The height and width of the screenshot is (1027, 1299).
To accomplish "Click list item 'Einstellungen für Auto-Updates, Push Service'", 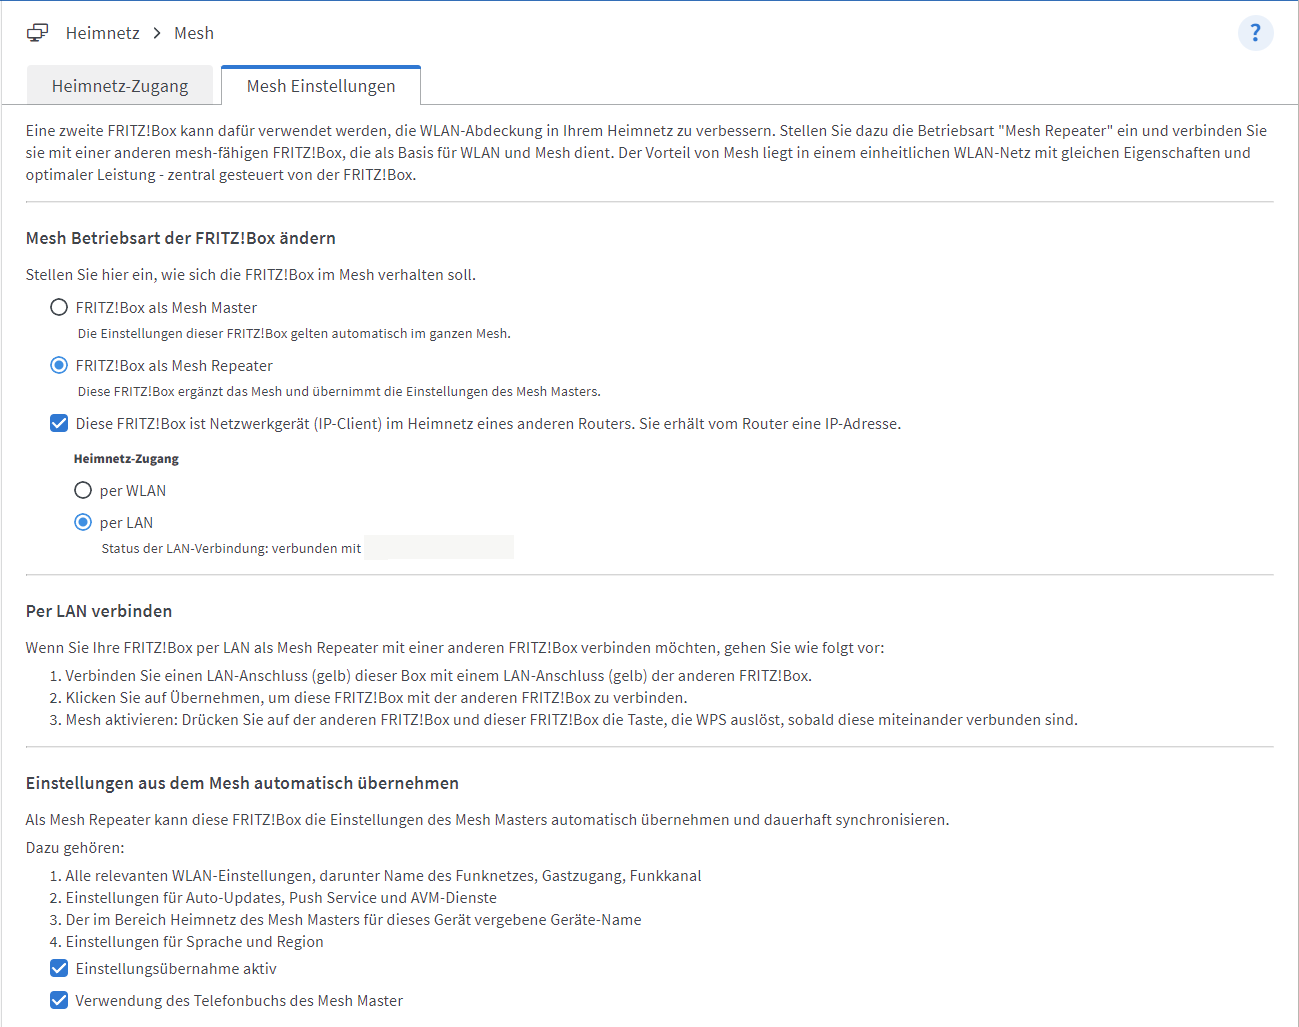I will [x=281, y=898].
